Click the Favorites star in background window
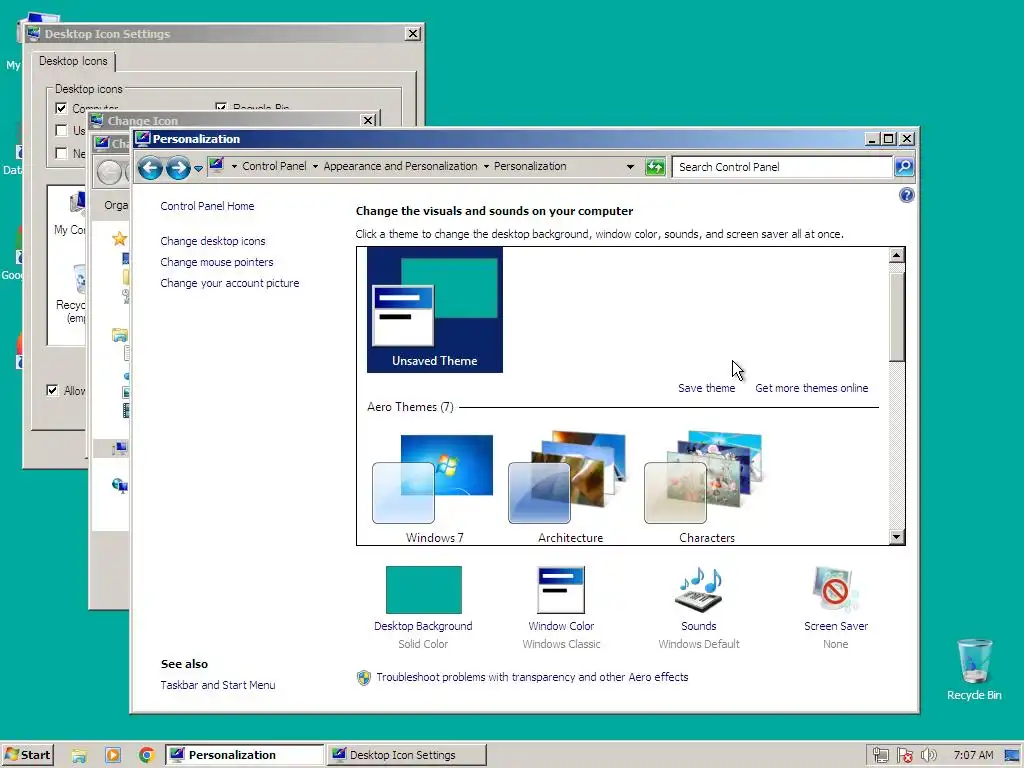The width and height of the screenshot is (1024, 768). pyautogui.click(x=119, y=238)
